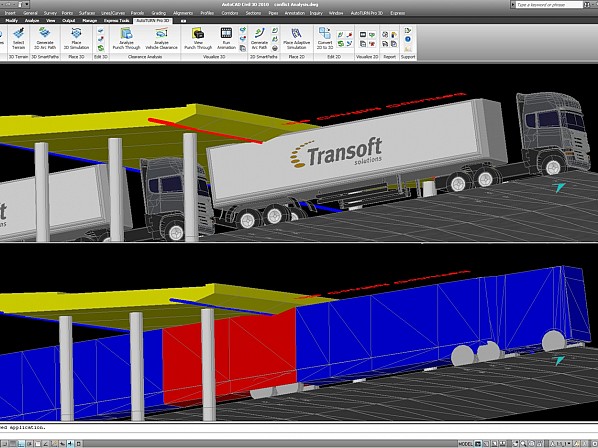The width and height of the screenshot is (598, 448).
Task: Click the red top-right icon in Edit 2D panel
Action: coord(349,35)
